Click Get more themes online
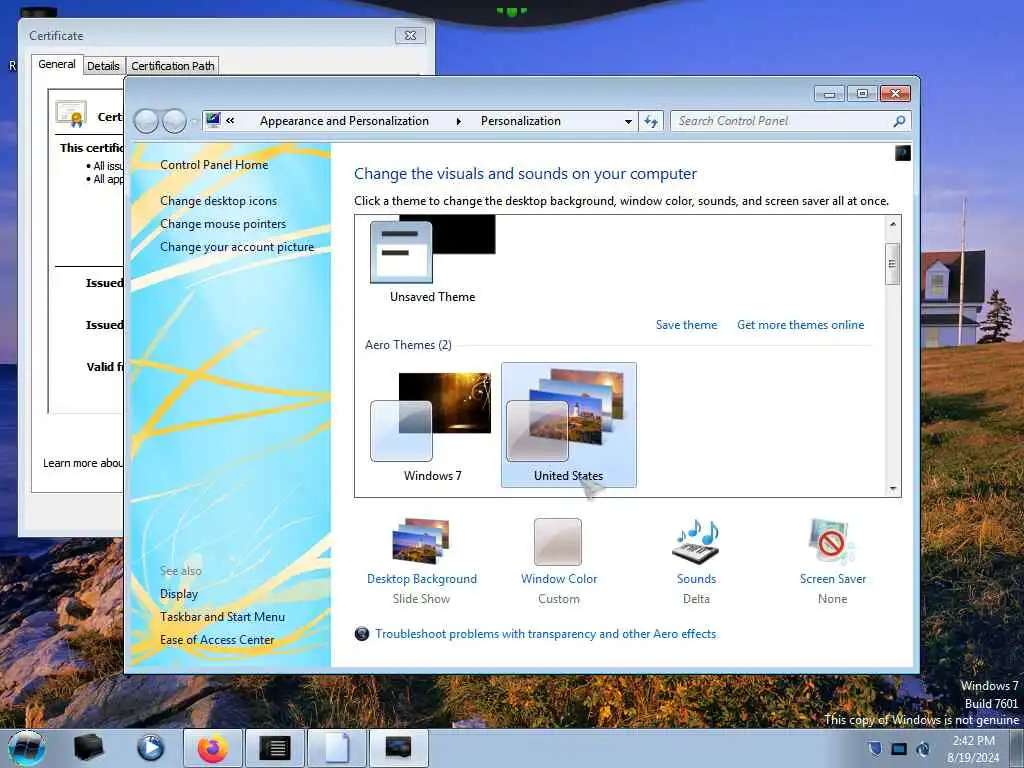The image size is (1024, 768). pyautogui.click(x=801, y=325)
